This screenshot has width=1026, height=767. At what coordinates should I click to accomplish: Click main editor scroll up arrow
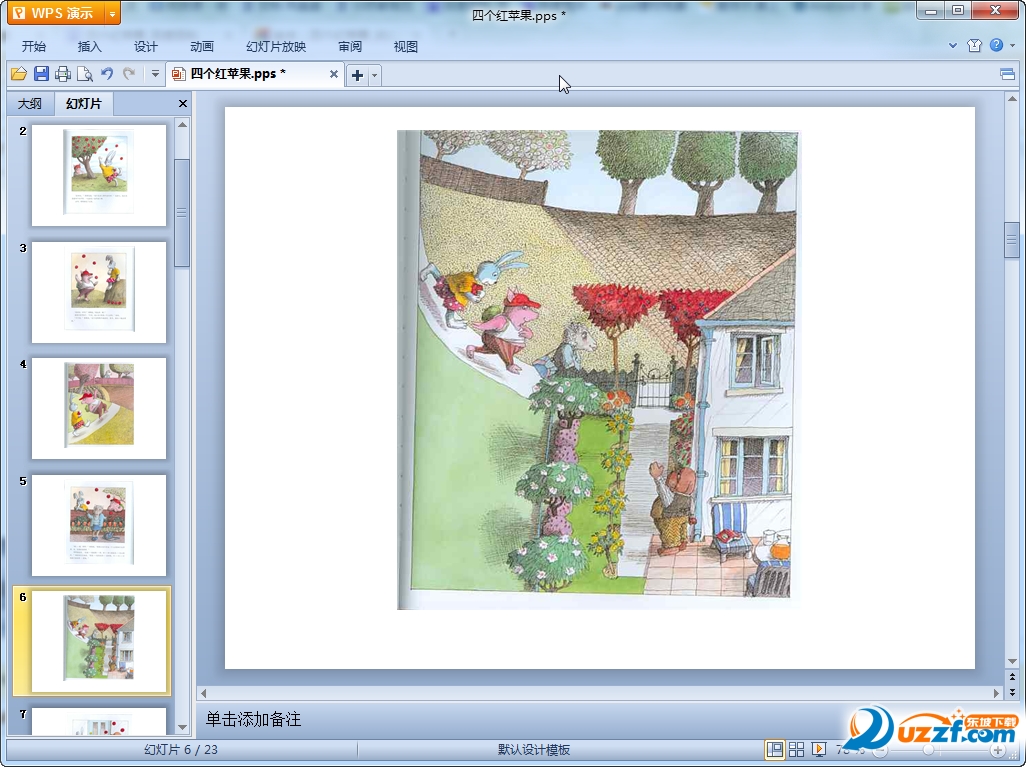pos(1012,99)
